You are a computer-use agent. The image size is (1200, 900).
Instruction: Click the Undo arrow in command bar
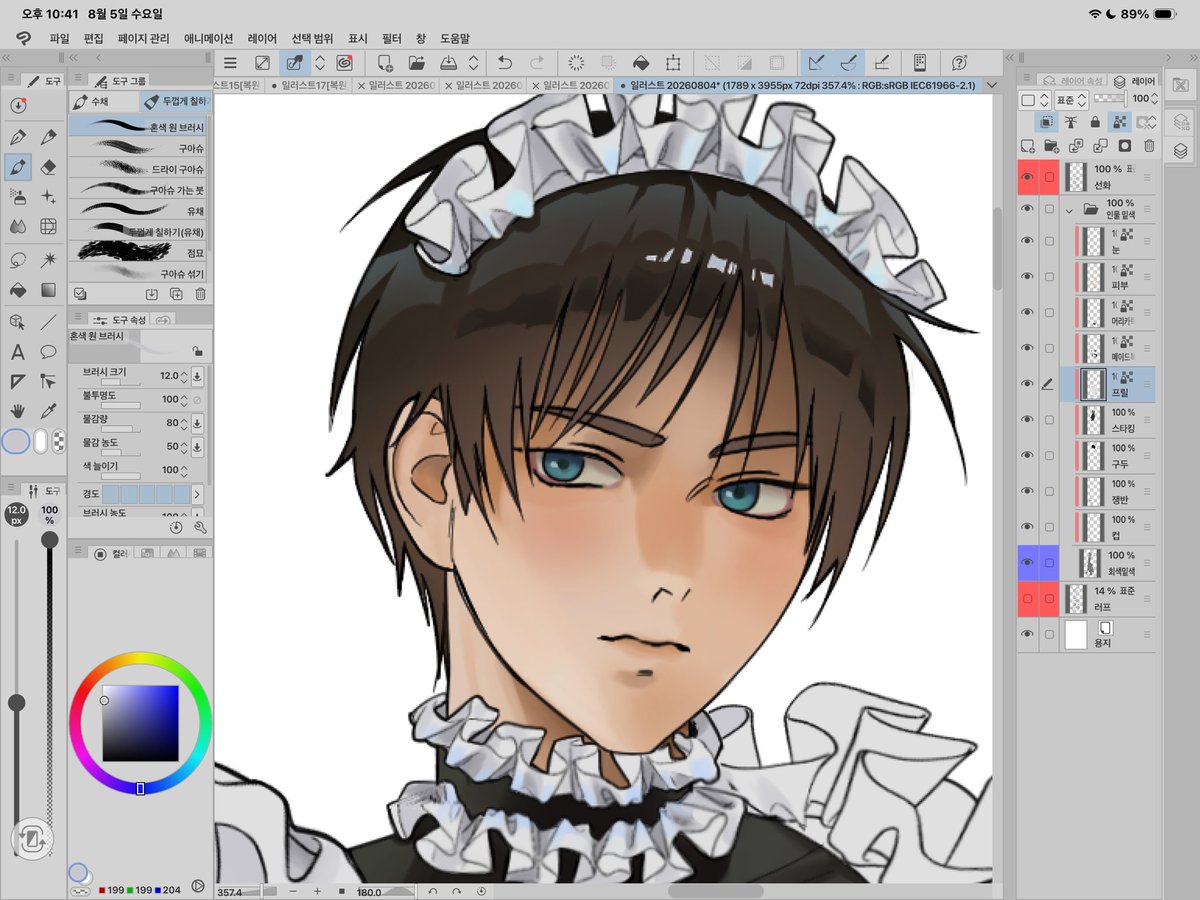[505, 62]
